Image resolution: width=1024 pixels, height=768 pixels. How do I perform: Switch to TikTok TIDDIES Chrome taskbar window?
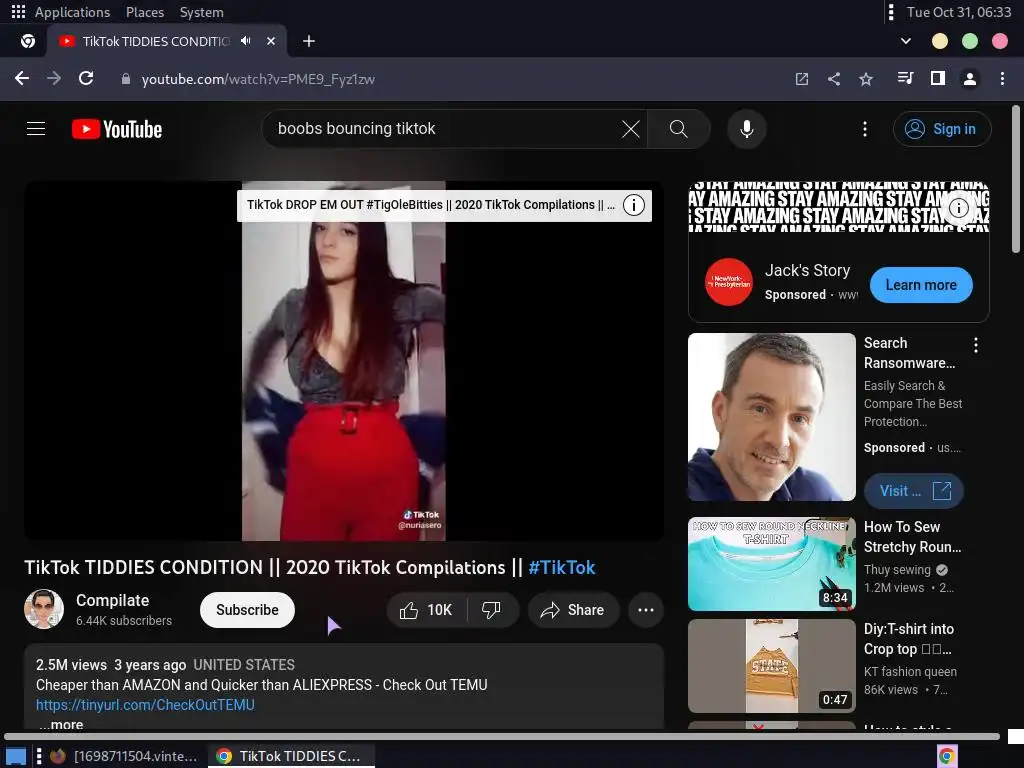(291, 756)
